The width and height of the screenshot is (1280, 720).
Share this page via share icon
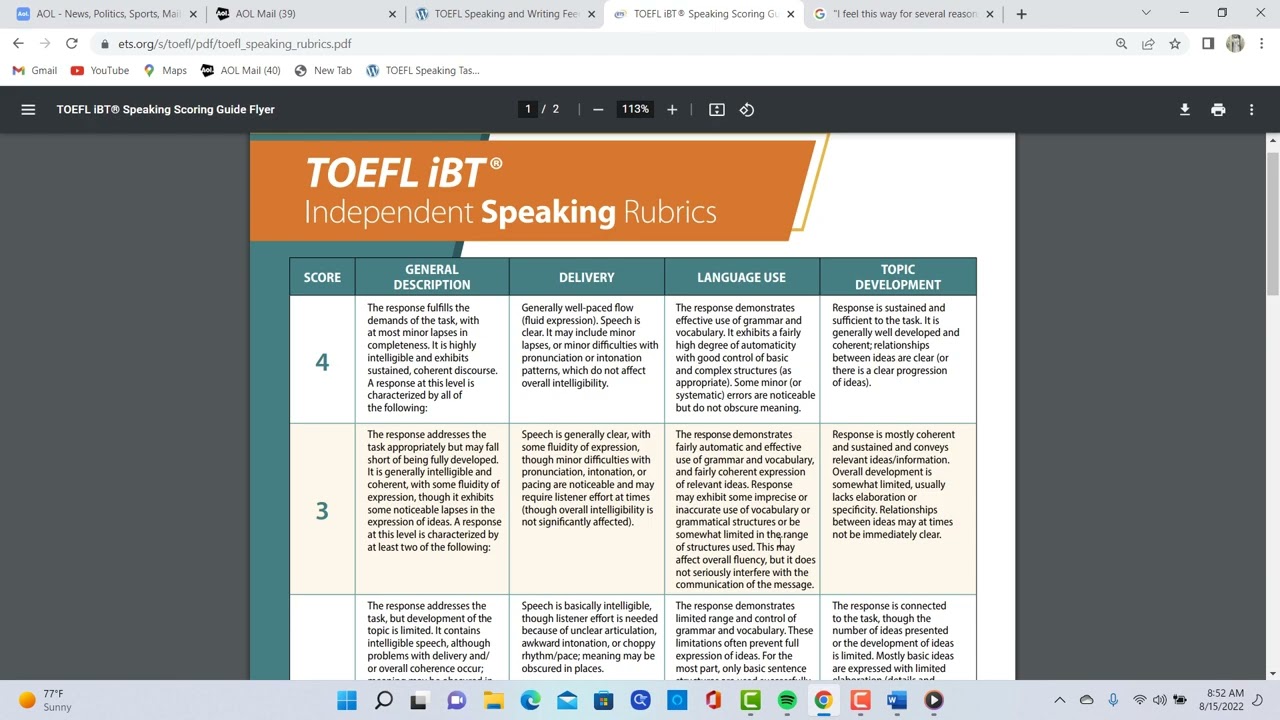click(1148, 44)
